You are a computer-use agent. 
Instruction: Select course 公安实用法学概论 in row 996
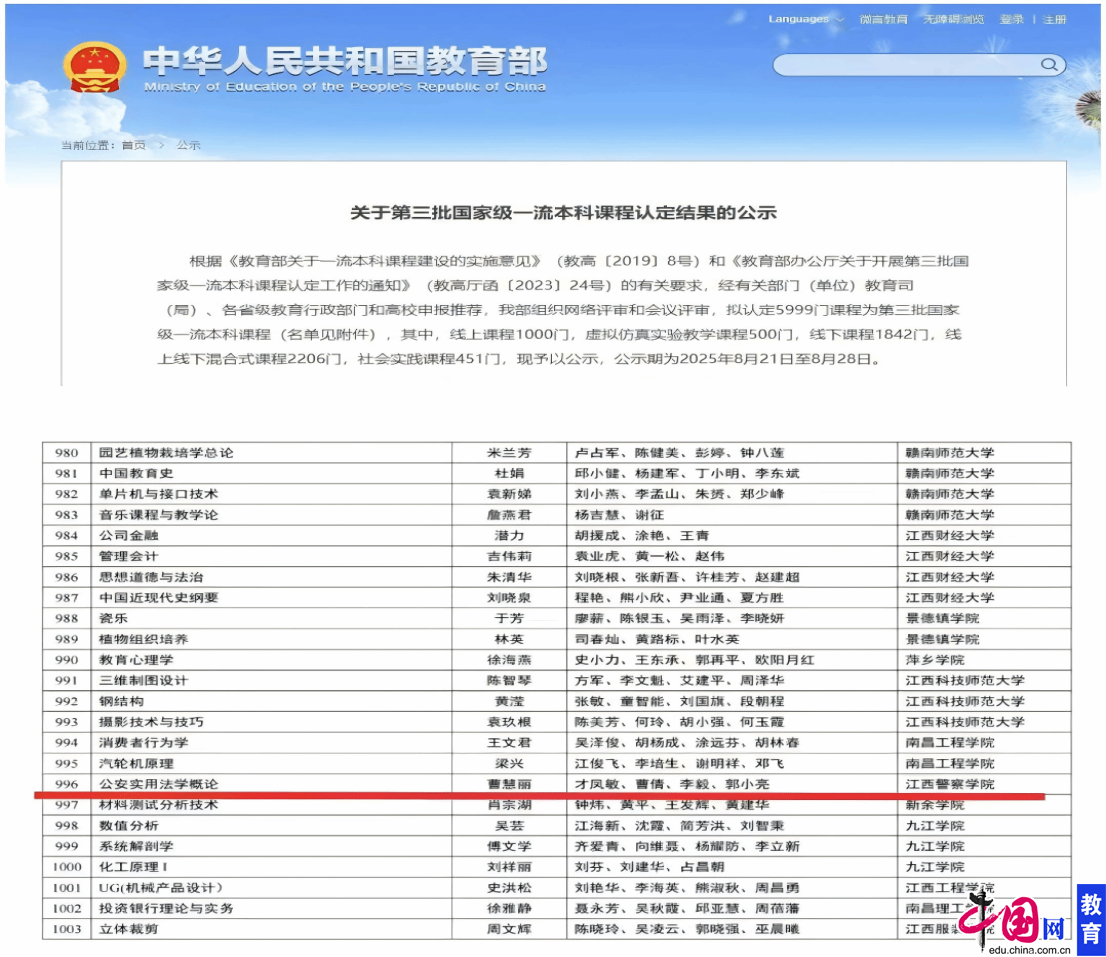point(158,784)
